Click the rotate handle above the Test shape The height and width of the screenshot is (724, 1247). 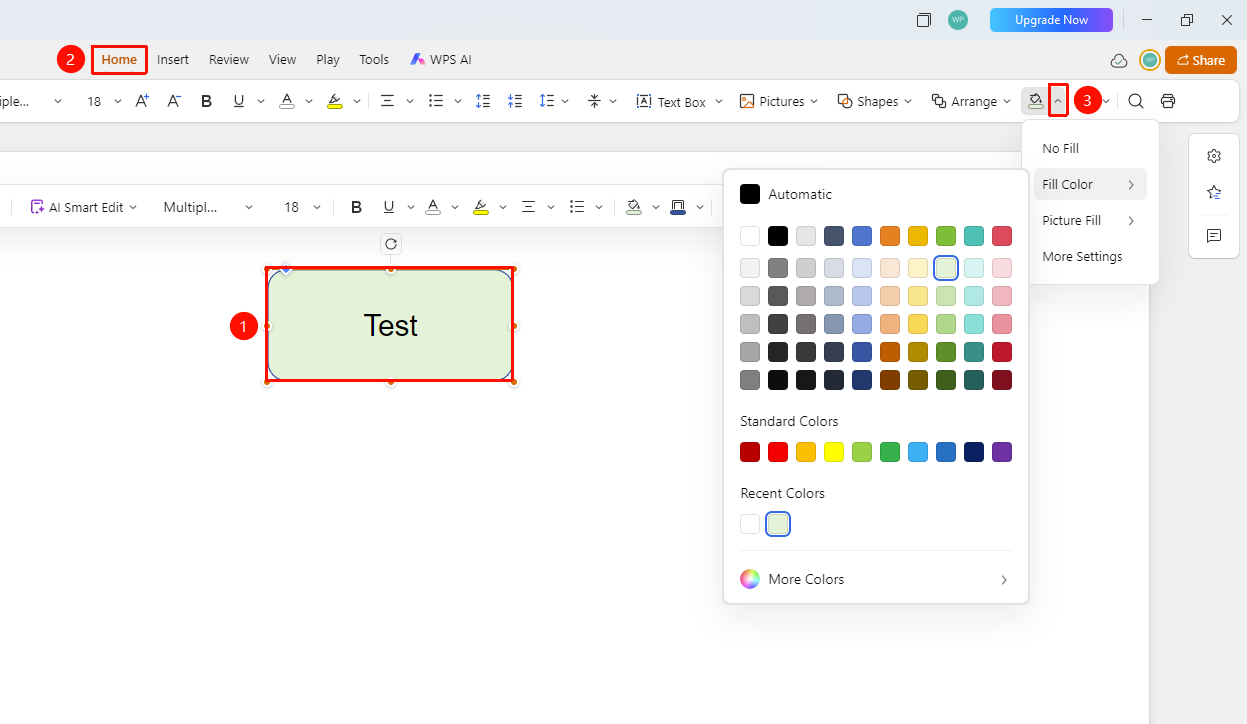pyautogui.click(x=391, y=244)
